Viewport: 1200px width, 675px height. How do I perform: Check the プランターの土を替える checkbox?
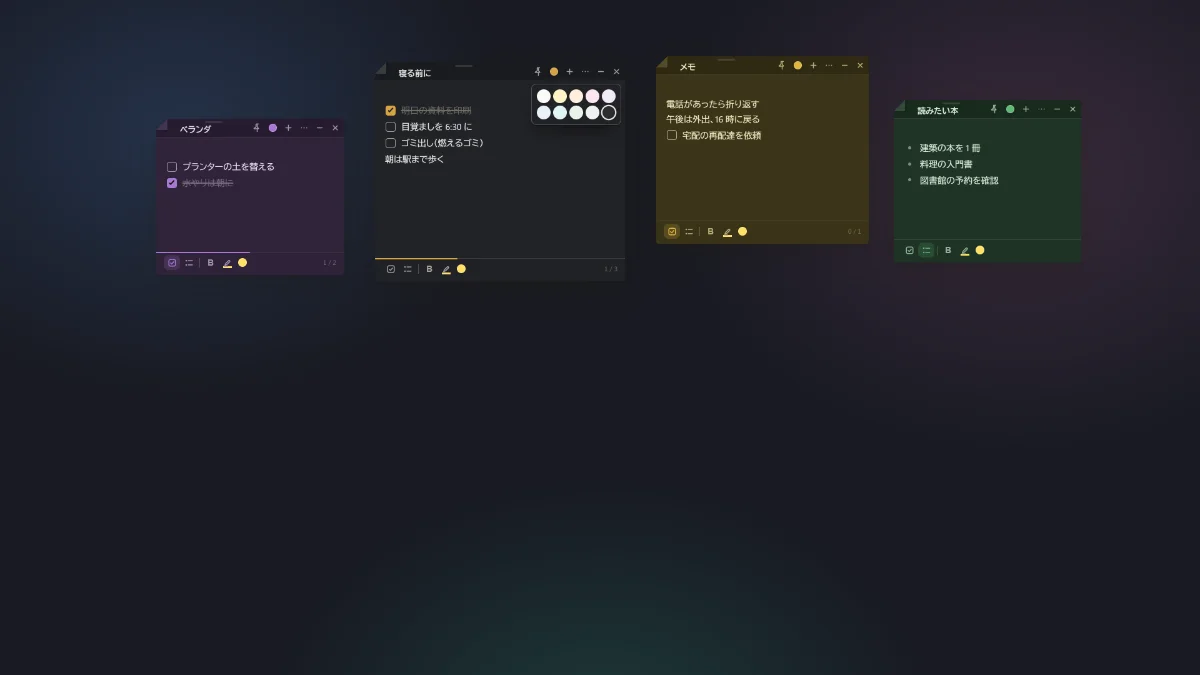pyautogui.click(x=172, y=167)
